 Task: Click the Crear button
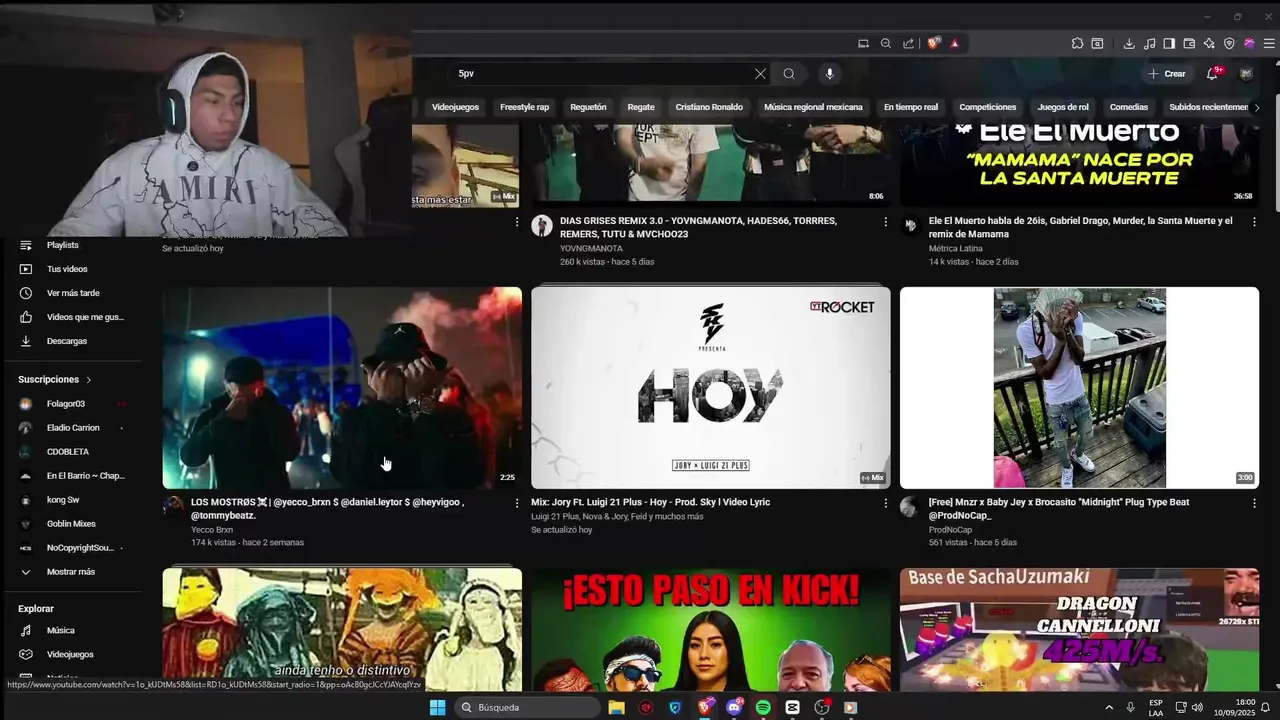(1166, 74)
